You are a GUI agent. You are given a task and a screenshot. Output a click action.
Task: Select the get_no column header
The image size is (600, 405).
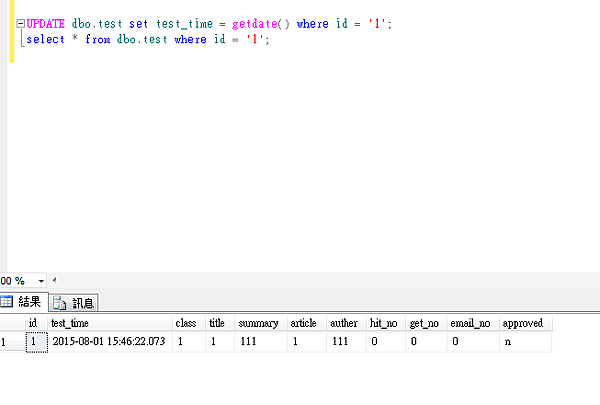coord(426,323)
